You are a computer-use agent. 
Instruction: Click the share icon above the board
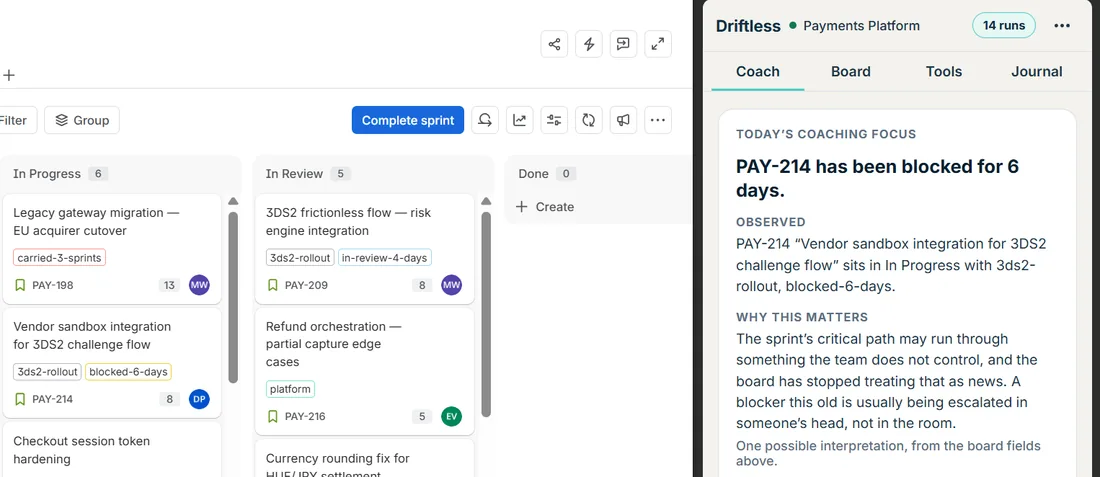(554, 44)
